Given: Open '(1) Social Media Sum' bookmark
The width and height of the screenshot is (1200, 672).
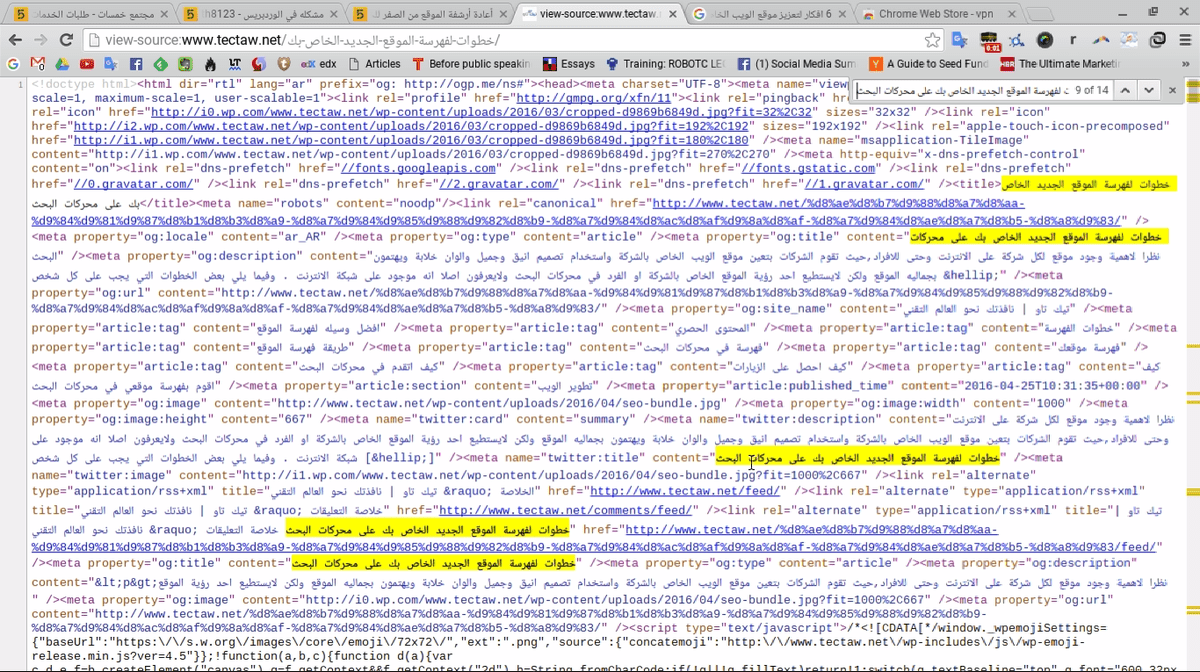Looking at the screenshot, I should (x=799, y=64).
